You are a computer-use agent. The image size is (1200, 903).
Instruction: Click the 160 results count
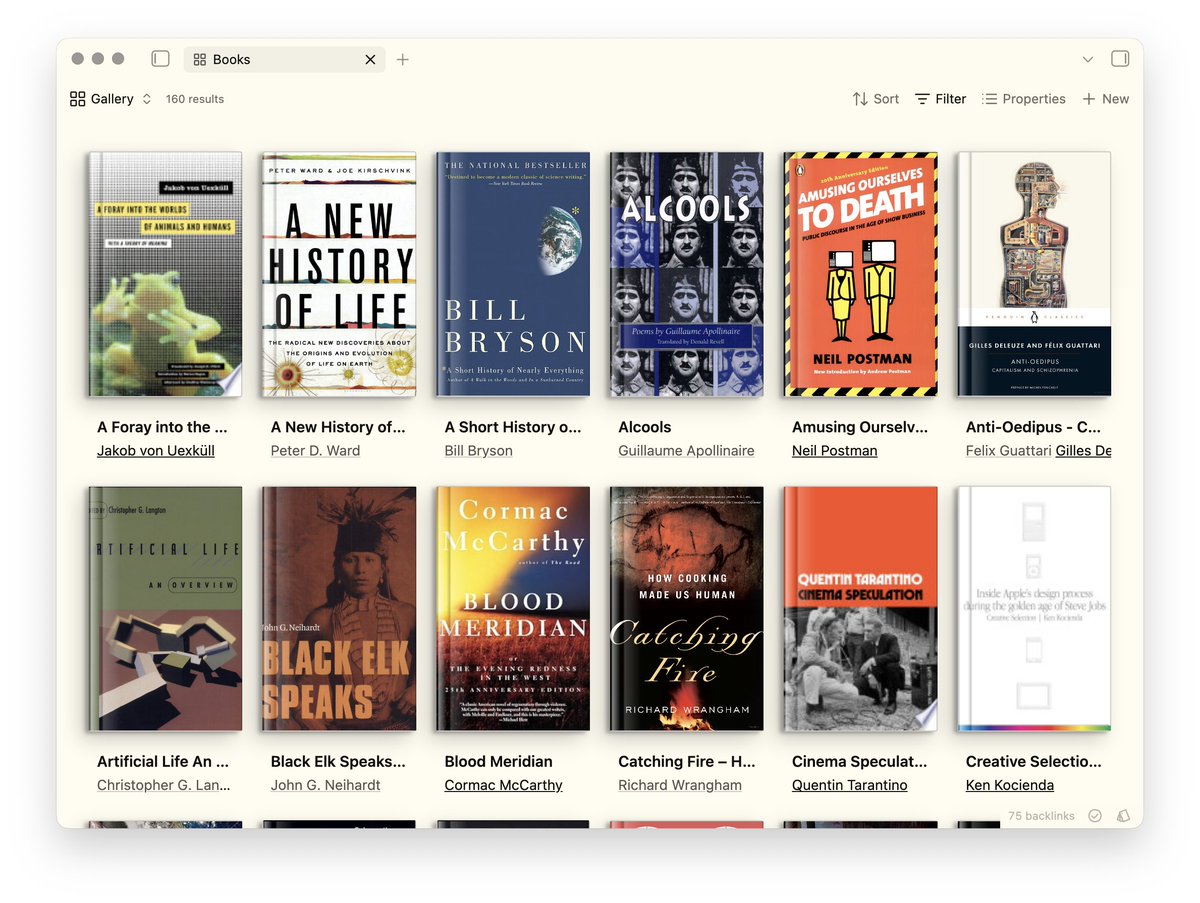(195, 99)
